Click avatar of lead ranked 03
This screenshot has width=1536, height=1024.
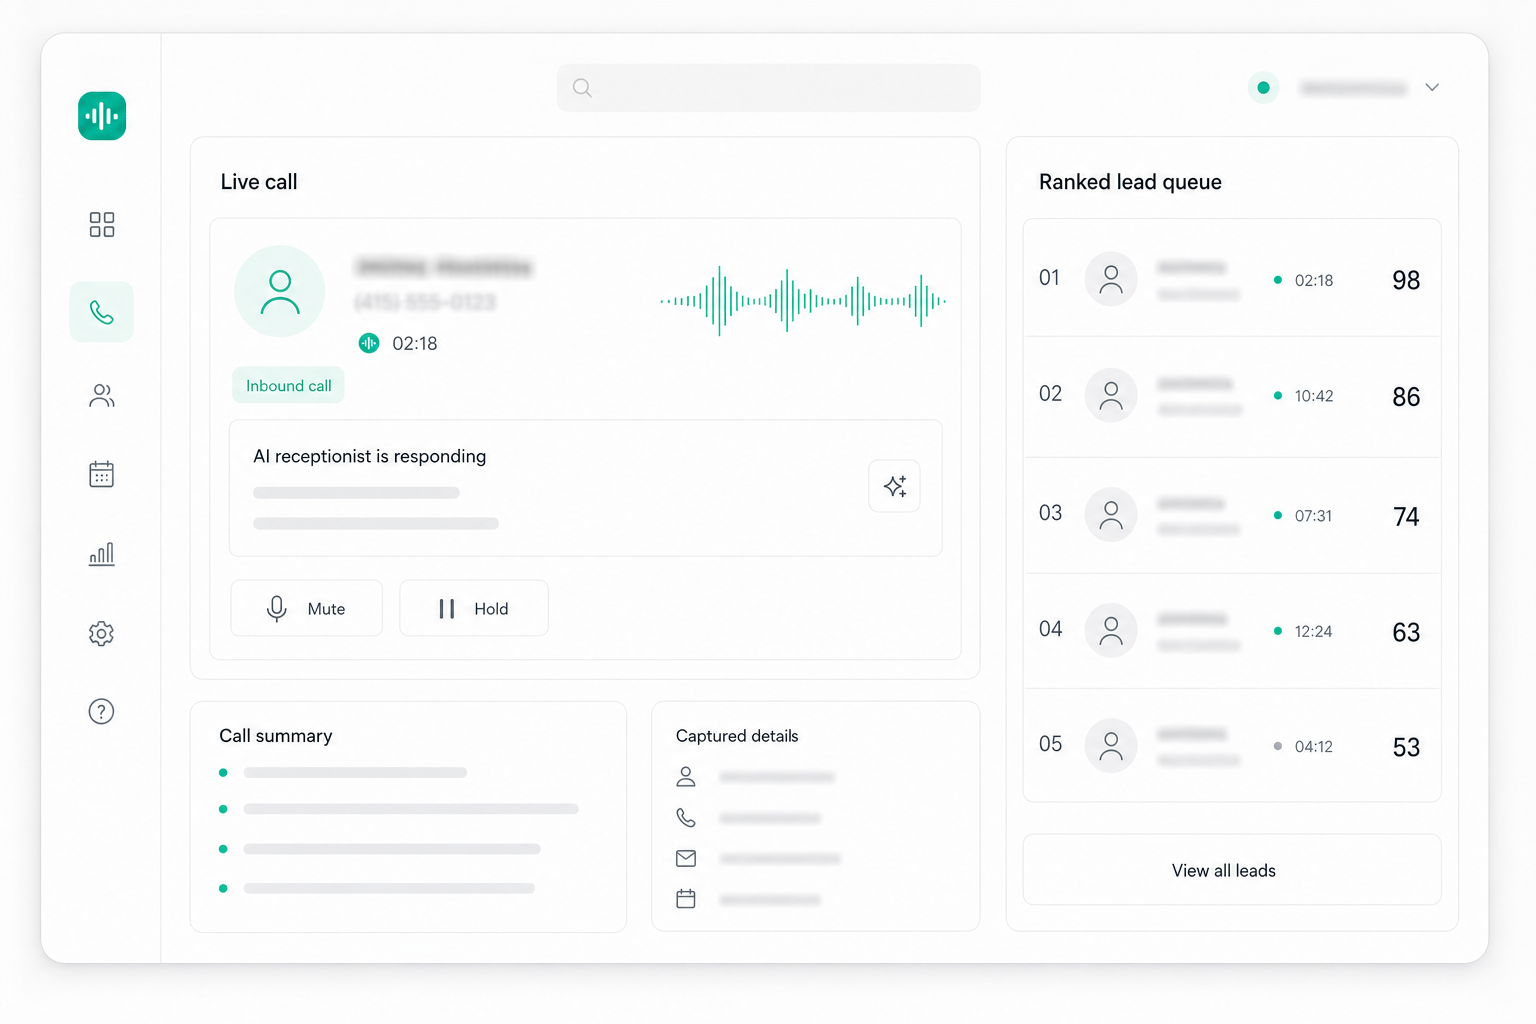tap(1111, 515)
